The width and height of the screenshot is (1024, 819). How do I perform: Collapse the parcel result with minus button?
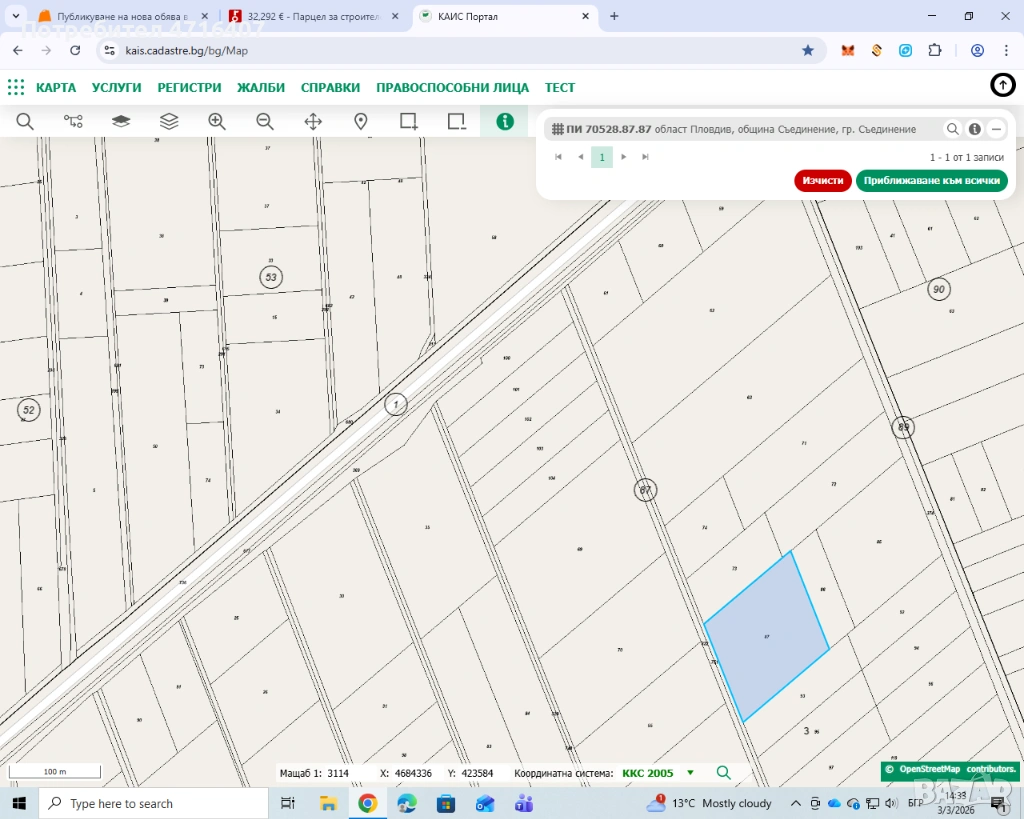tap(996, 129)
